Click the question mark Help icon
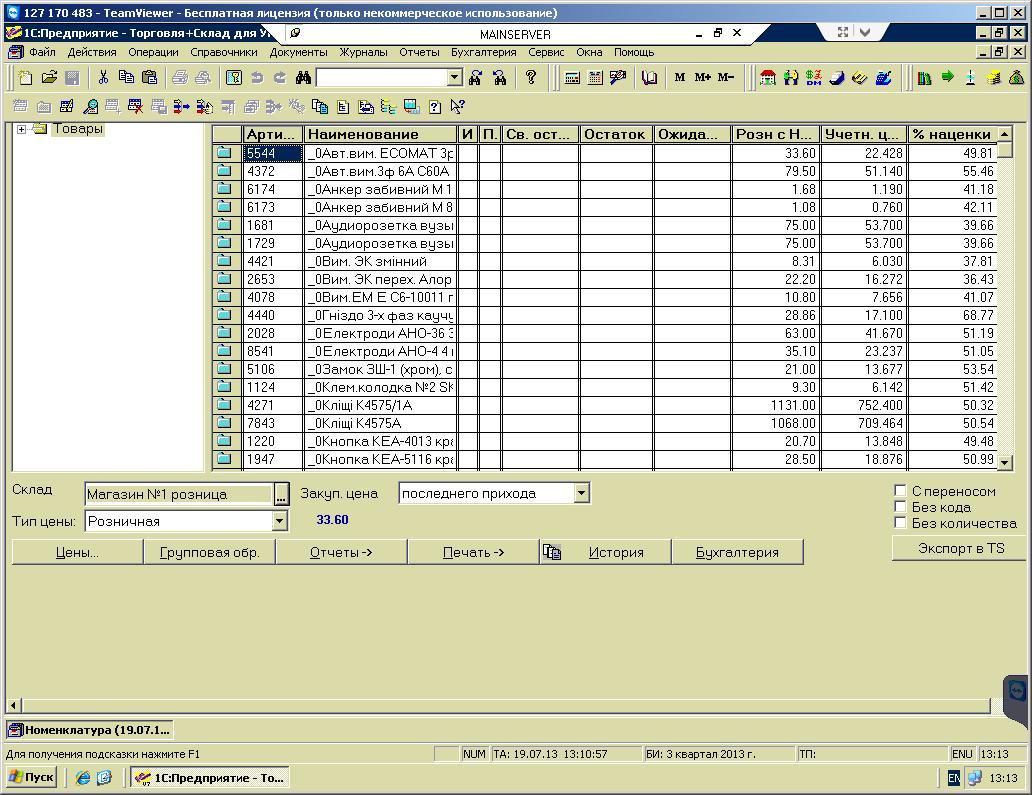The image size is (1032, 795). point(530,78)
